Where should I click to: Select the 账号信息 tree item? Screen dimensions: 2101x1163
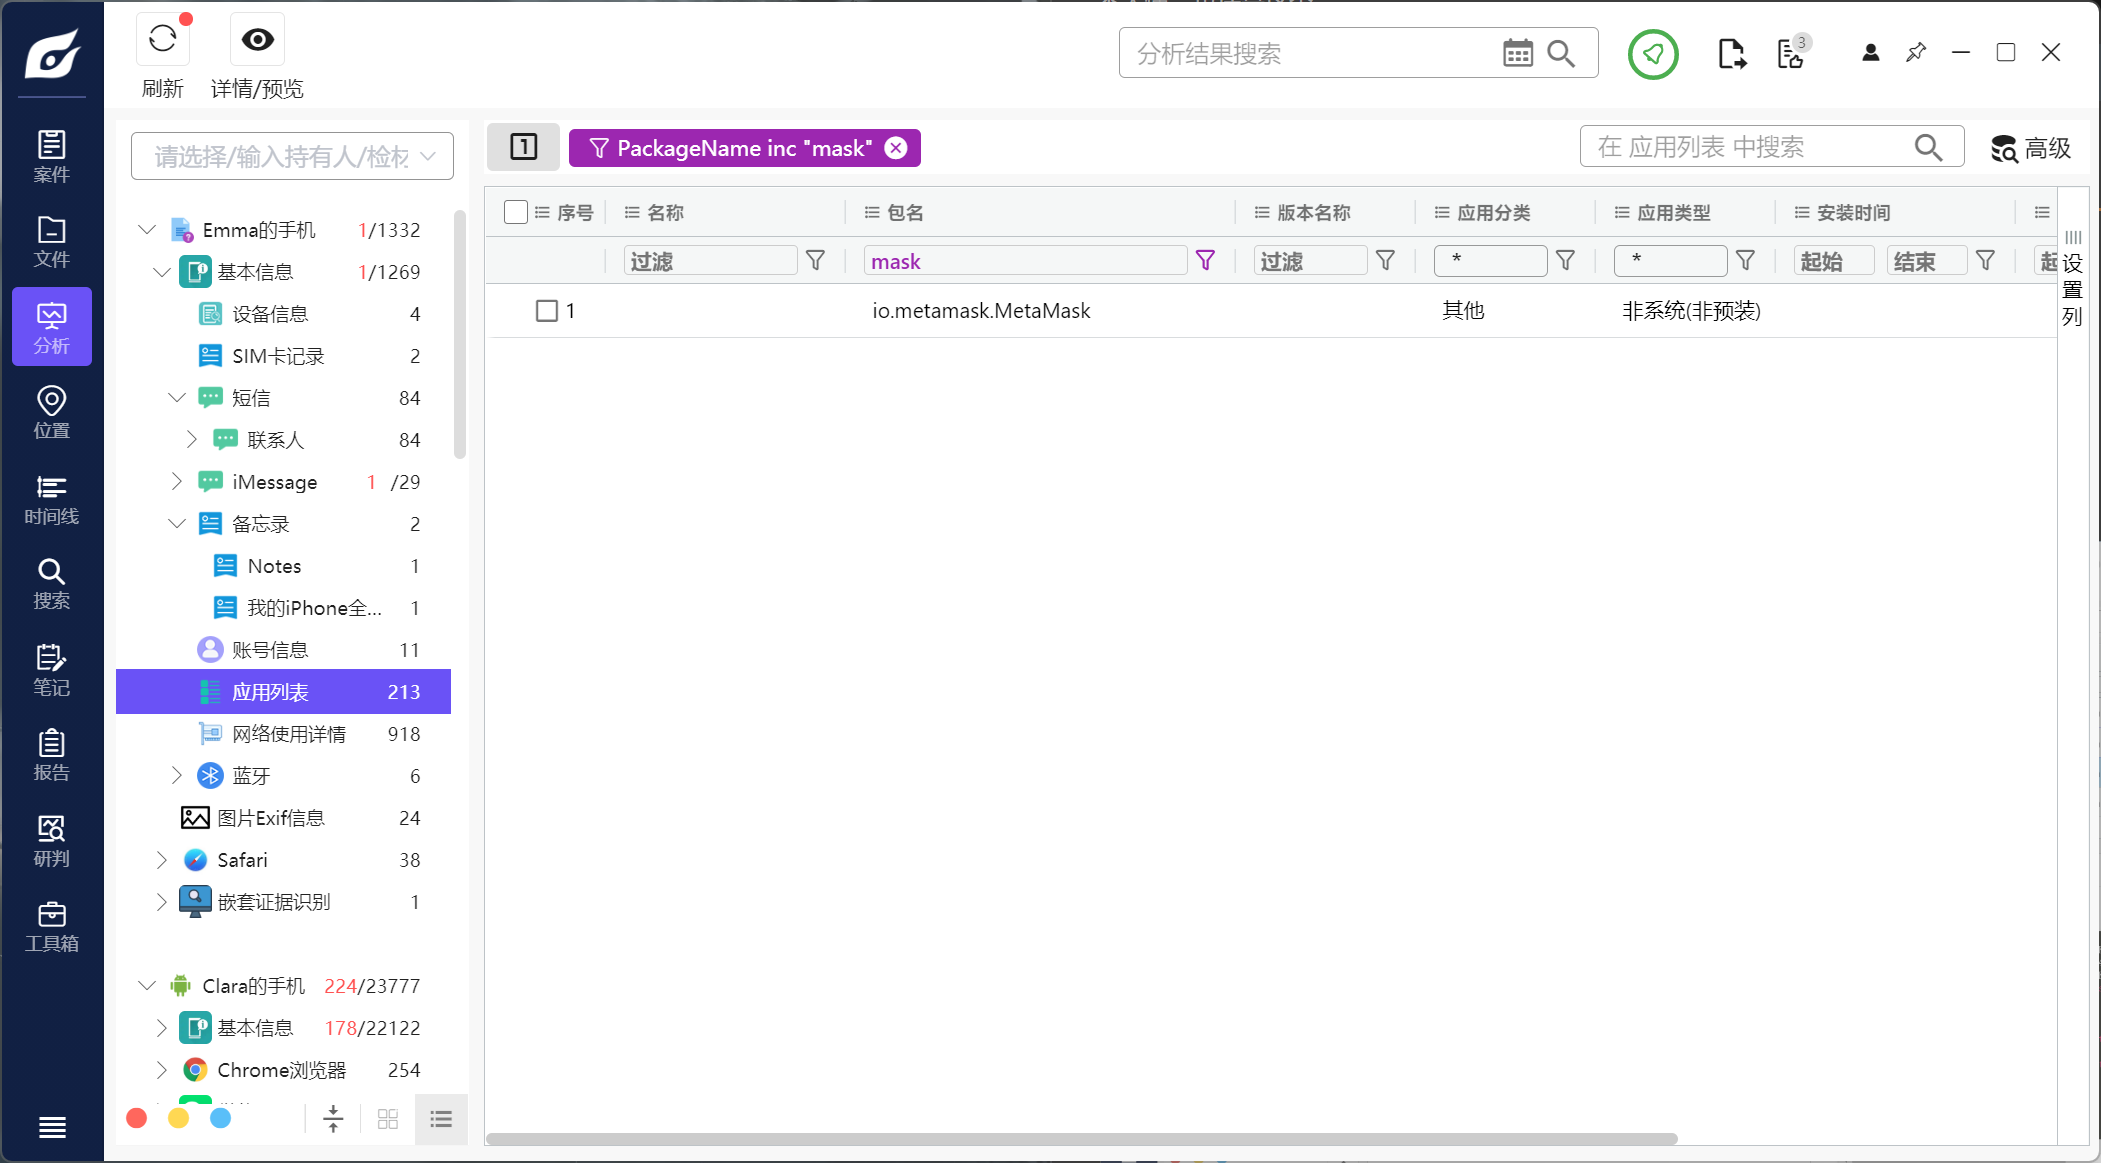[270, 650]
